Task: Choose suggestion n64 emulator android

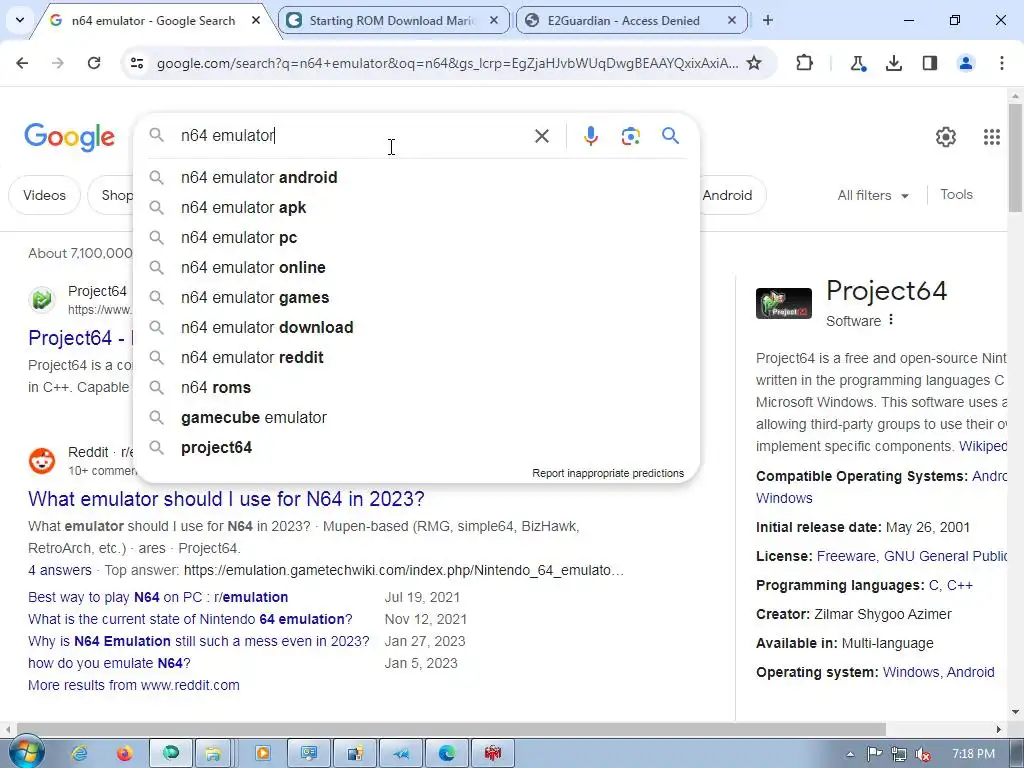Action: coord(416,178)
